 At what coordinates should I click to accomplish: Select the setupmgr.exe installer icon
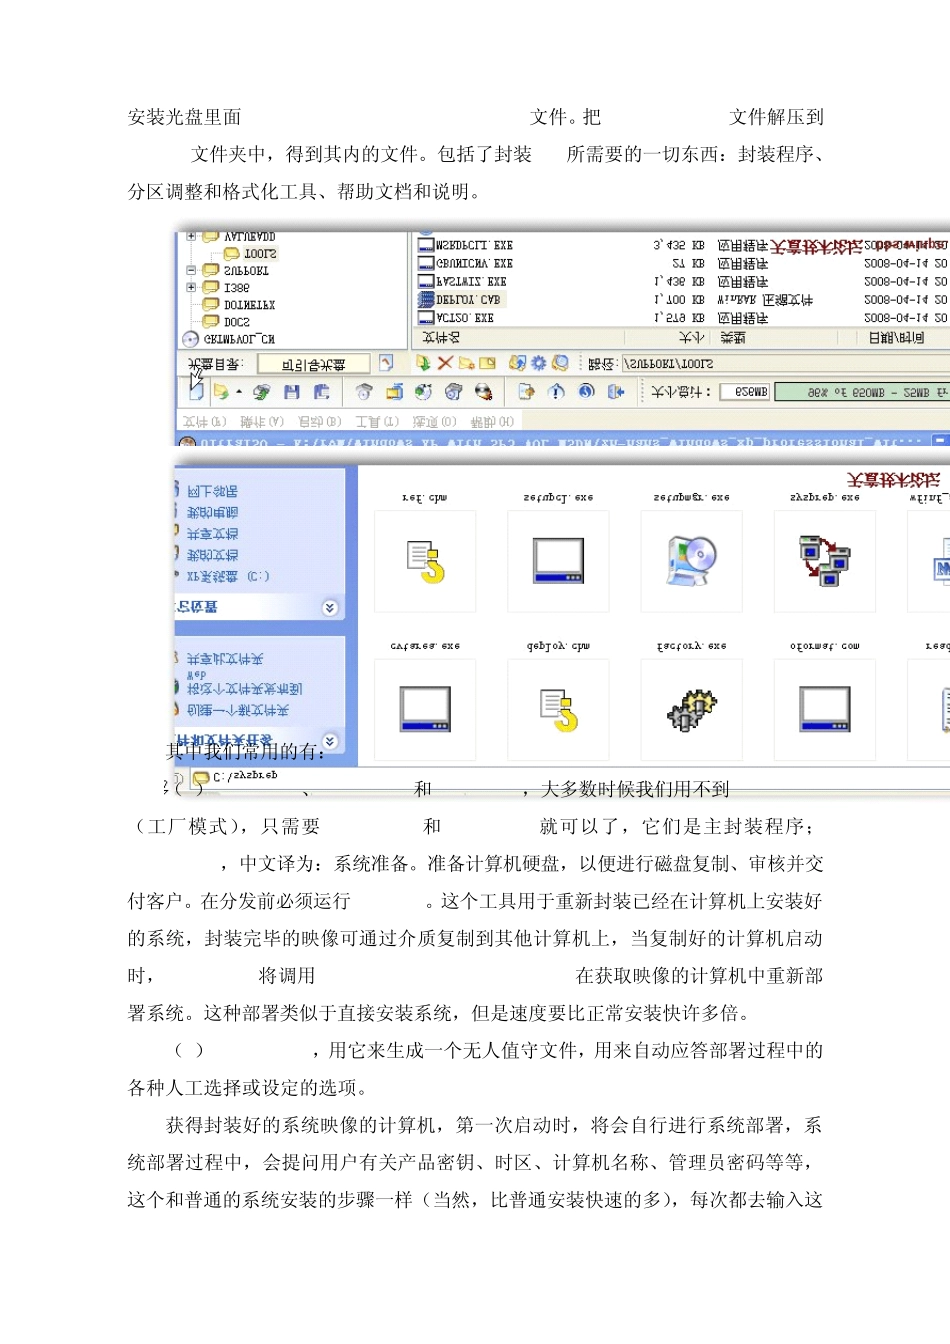coord(691,560)
